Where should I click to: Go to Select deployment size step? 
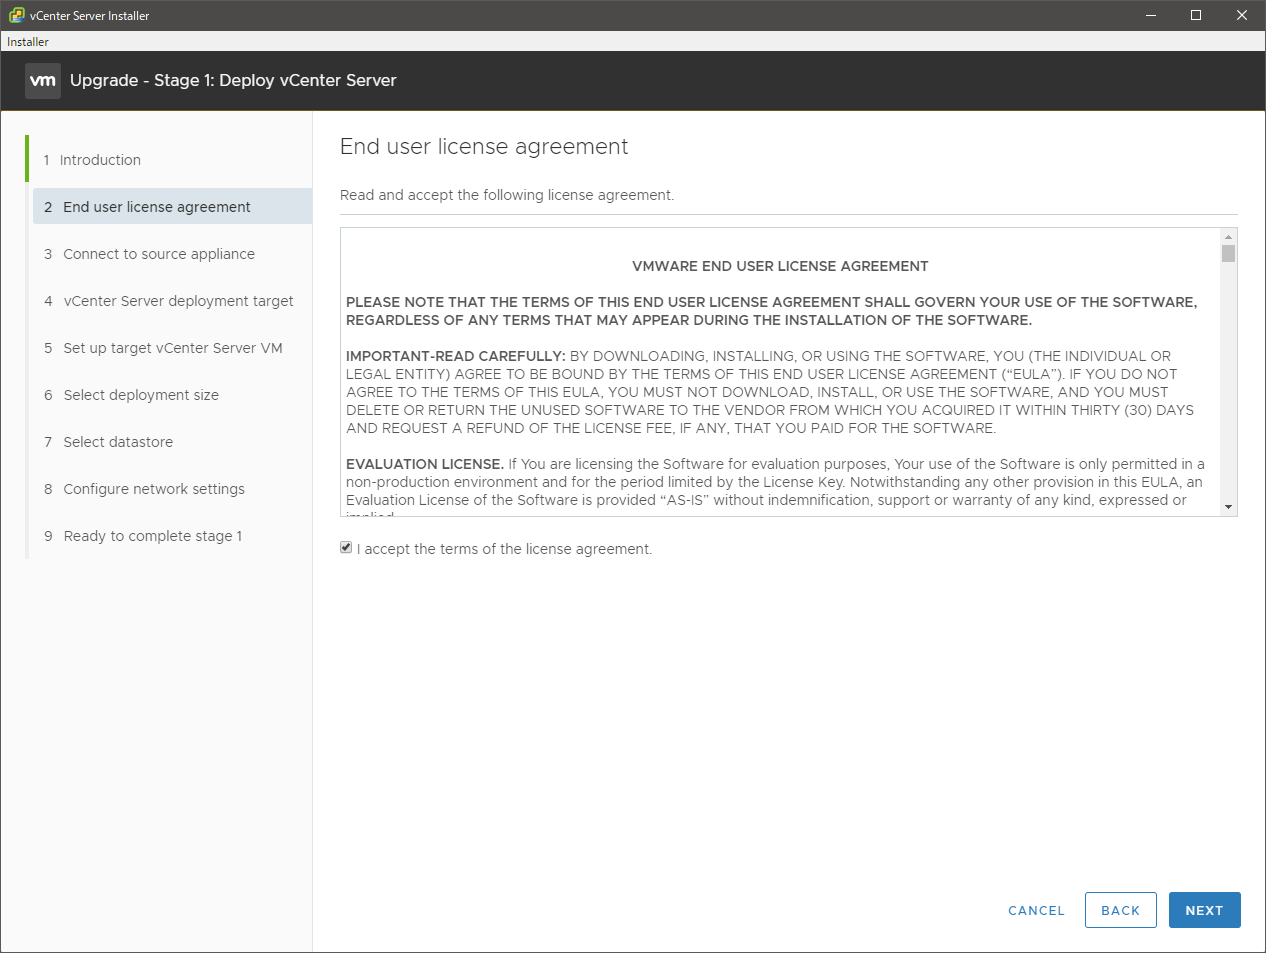(x=141, y=395)
